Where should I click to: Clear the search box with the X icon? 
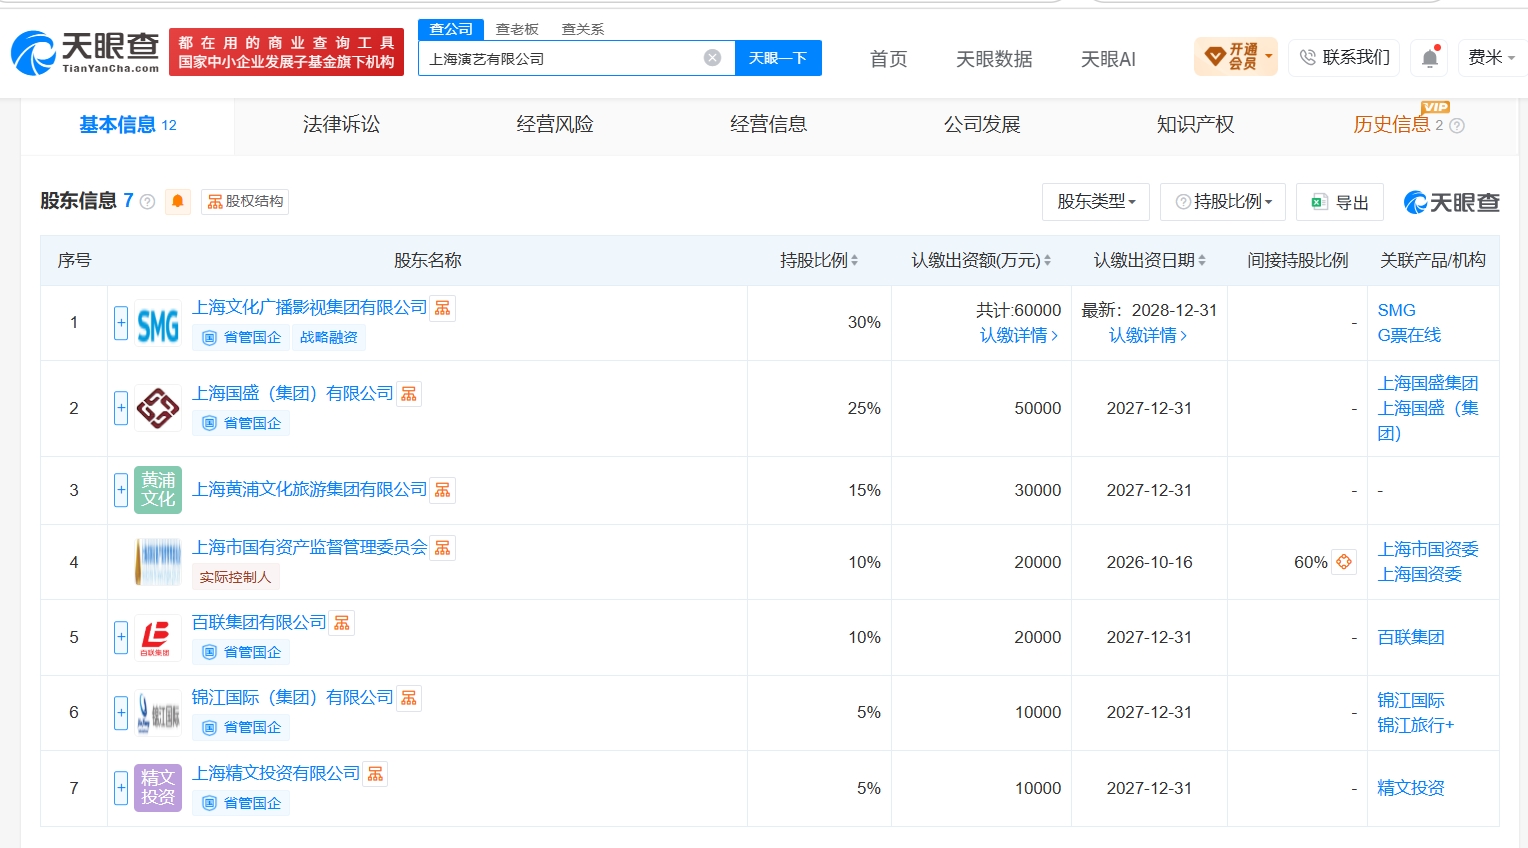pos(713,58)
